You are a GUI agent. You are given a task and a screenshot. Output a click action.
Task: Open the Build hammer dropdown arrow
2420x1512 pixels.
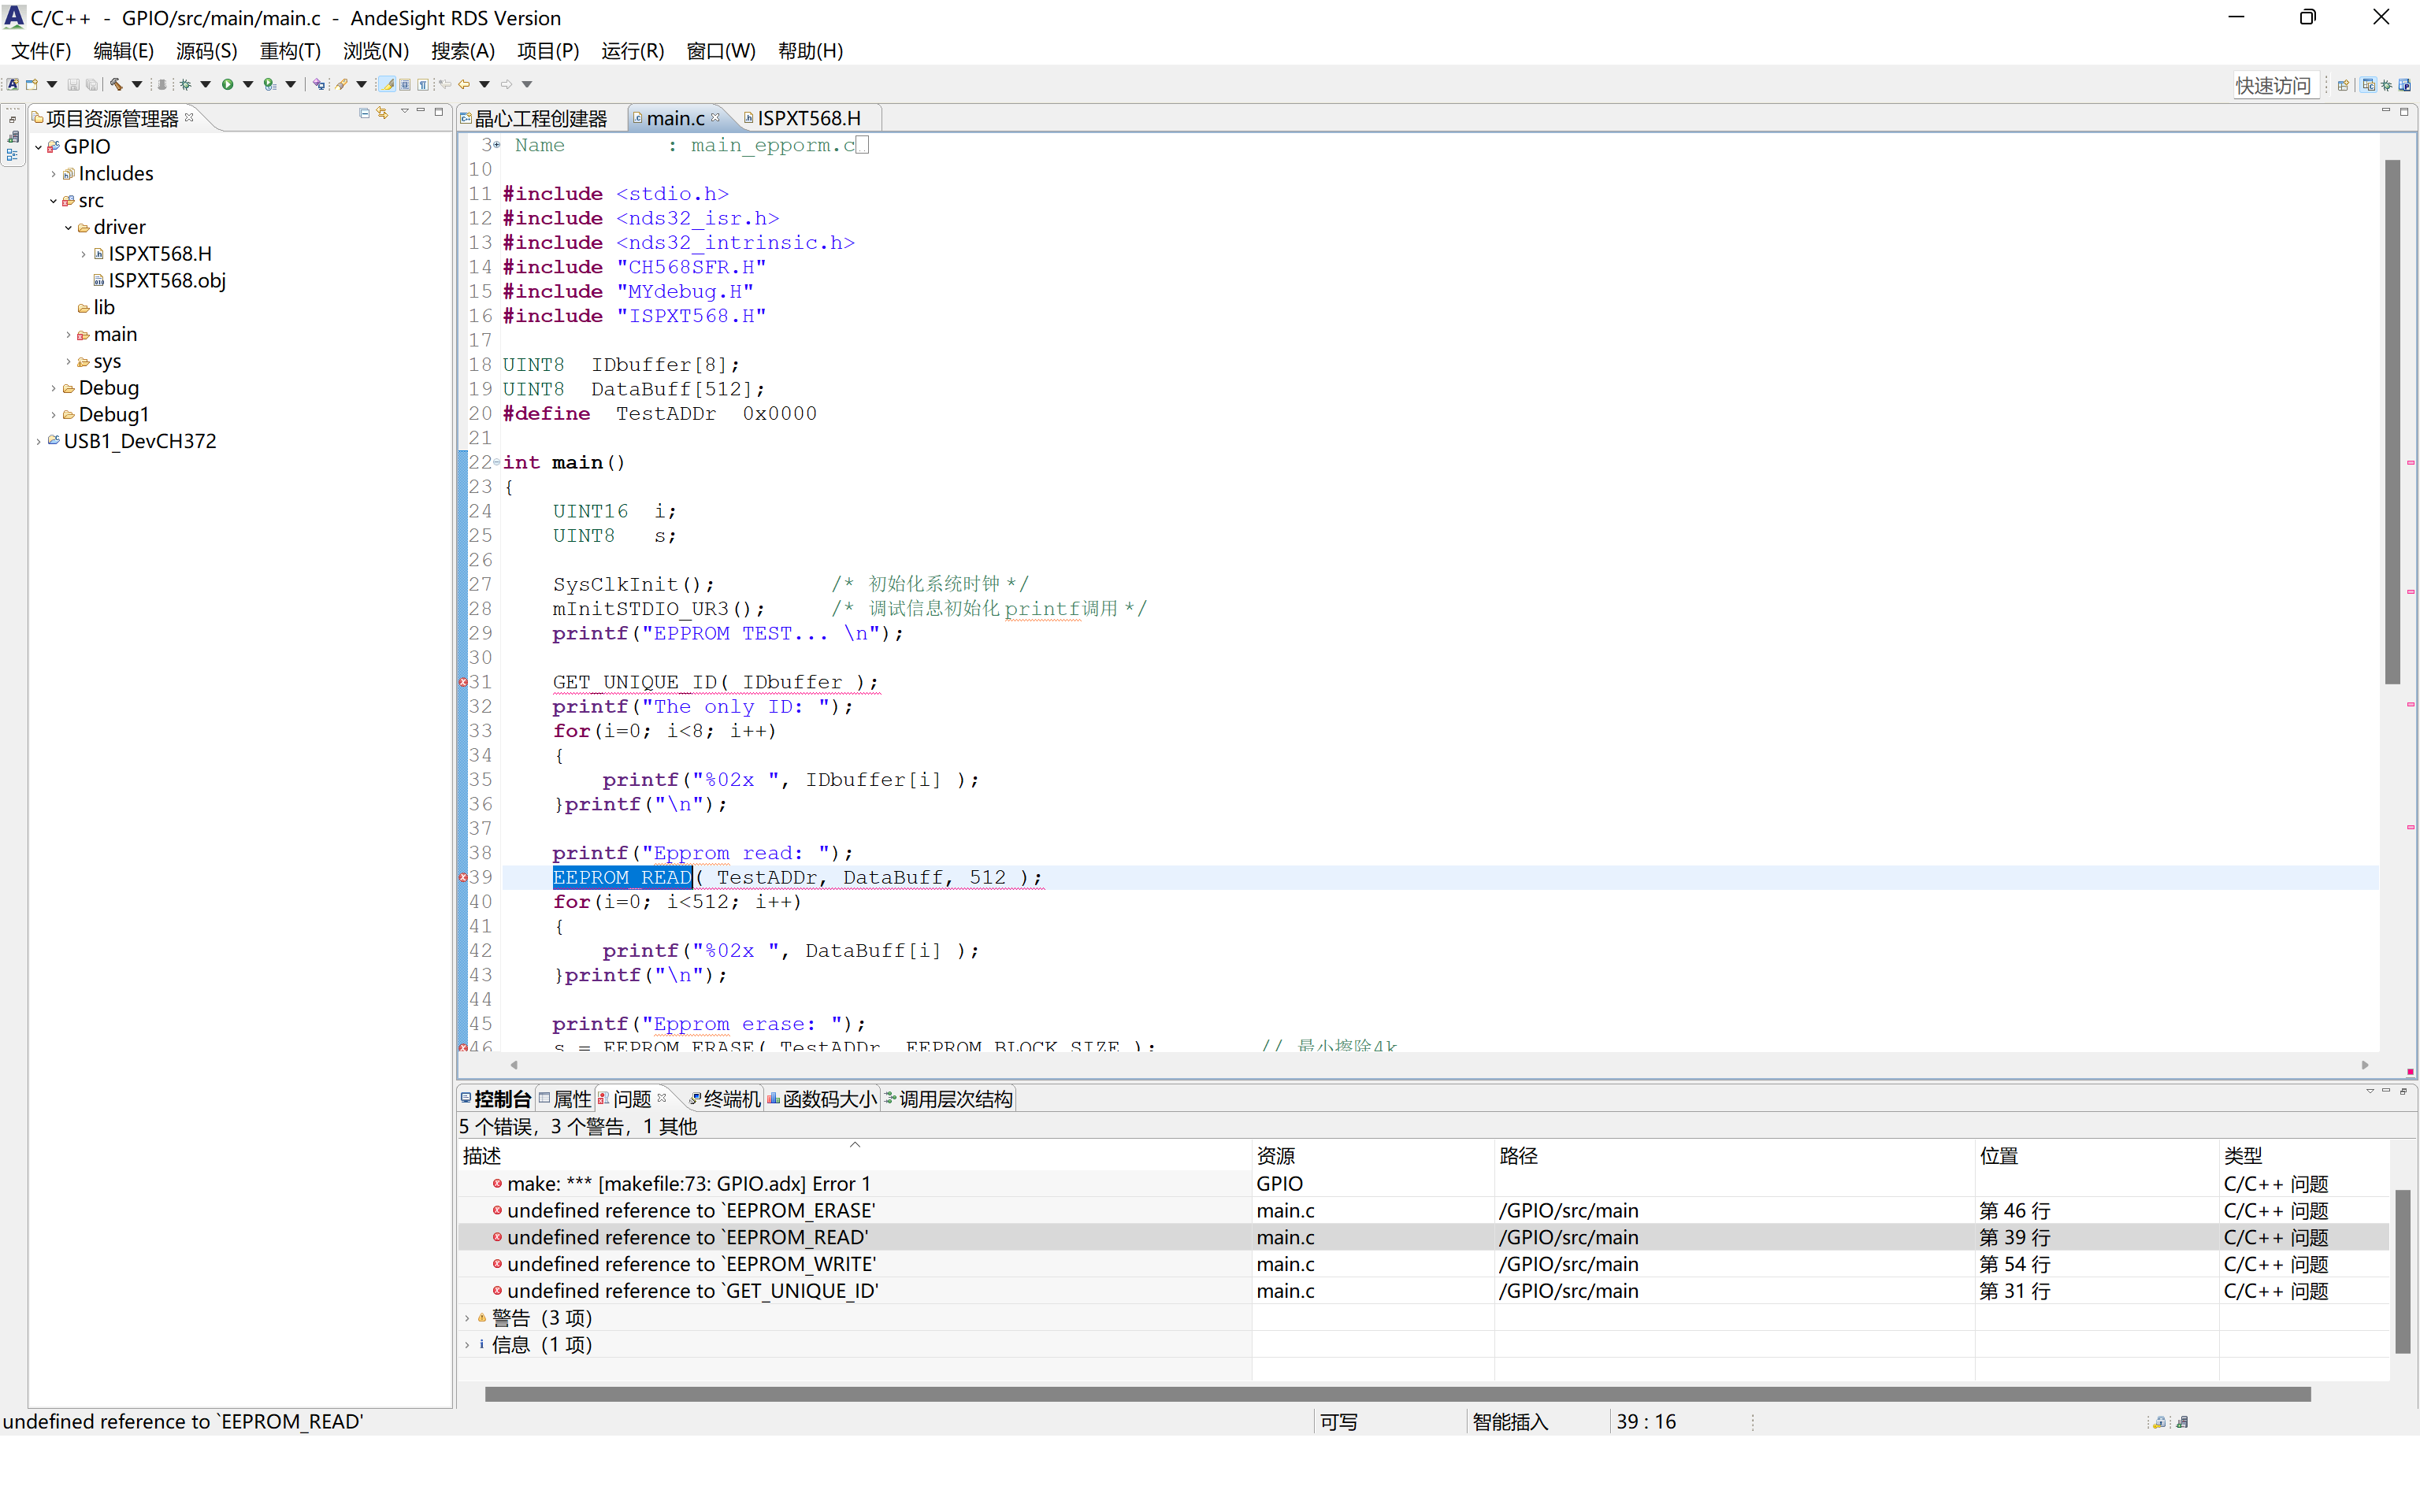(x=137, y=85)
